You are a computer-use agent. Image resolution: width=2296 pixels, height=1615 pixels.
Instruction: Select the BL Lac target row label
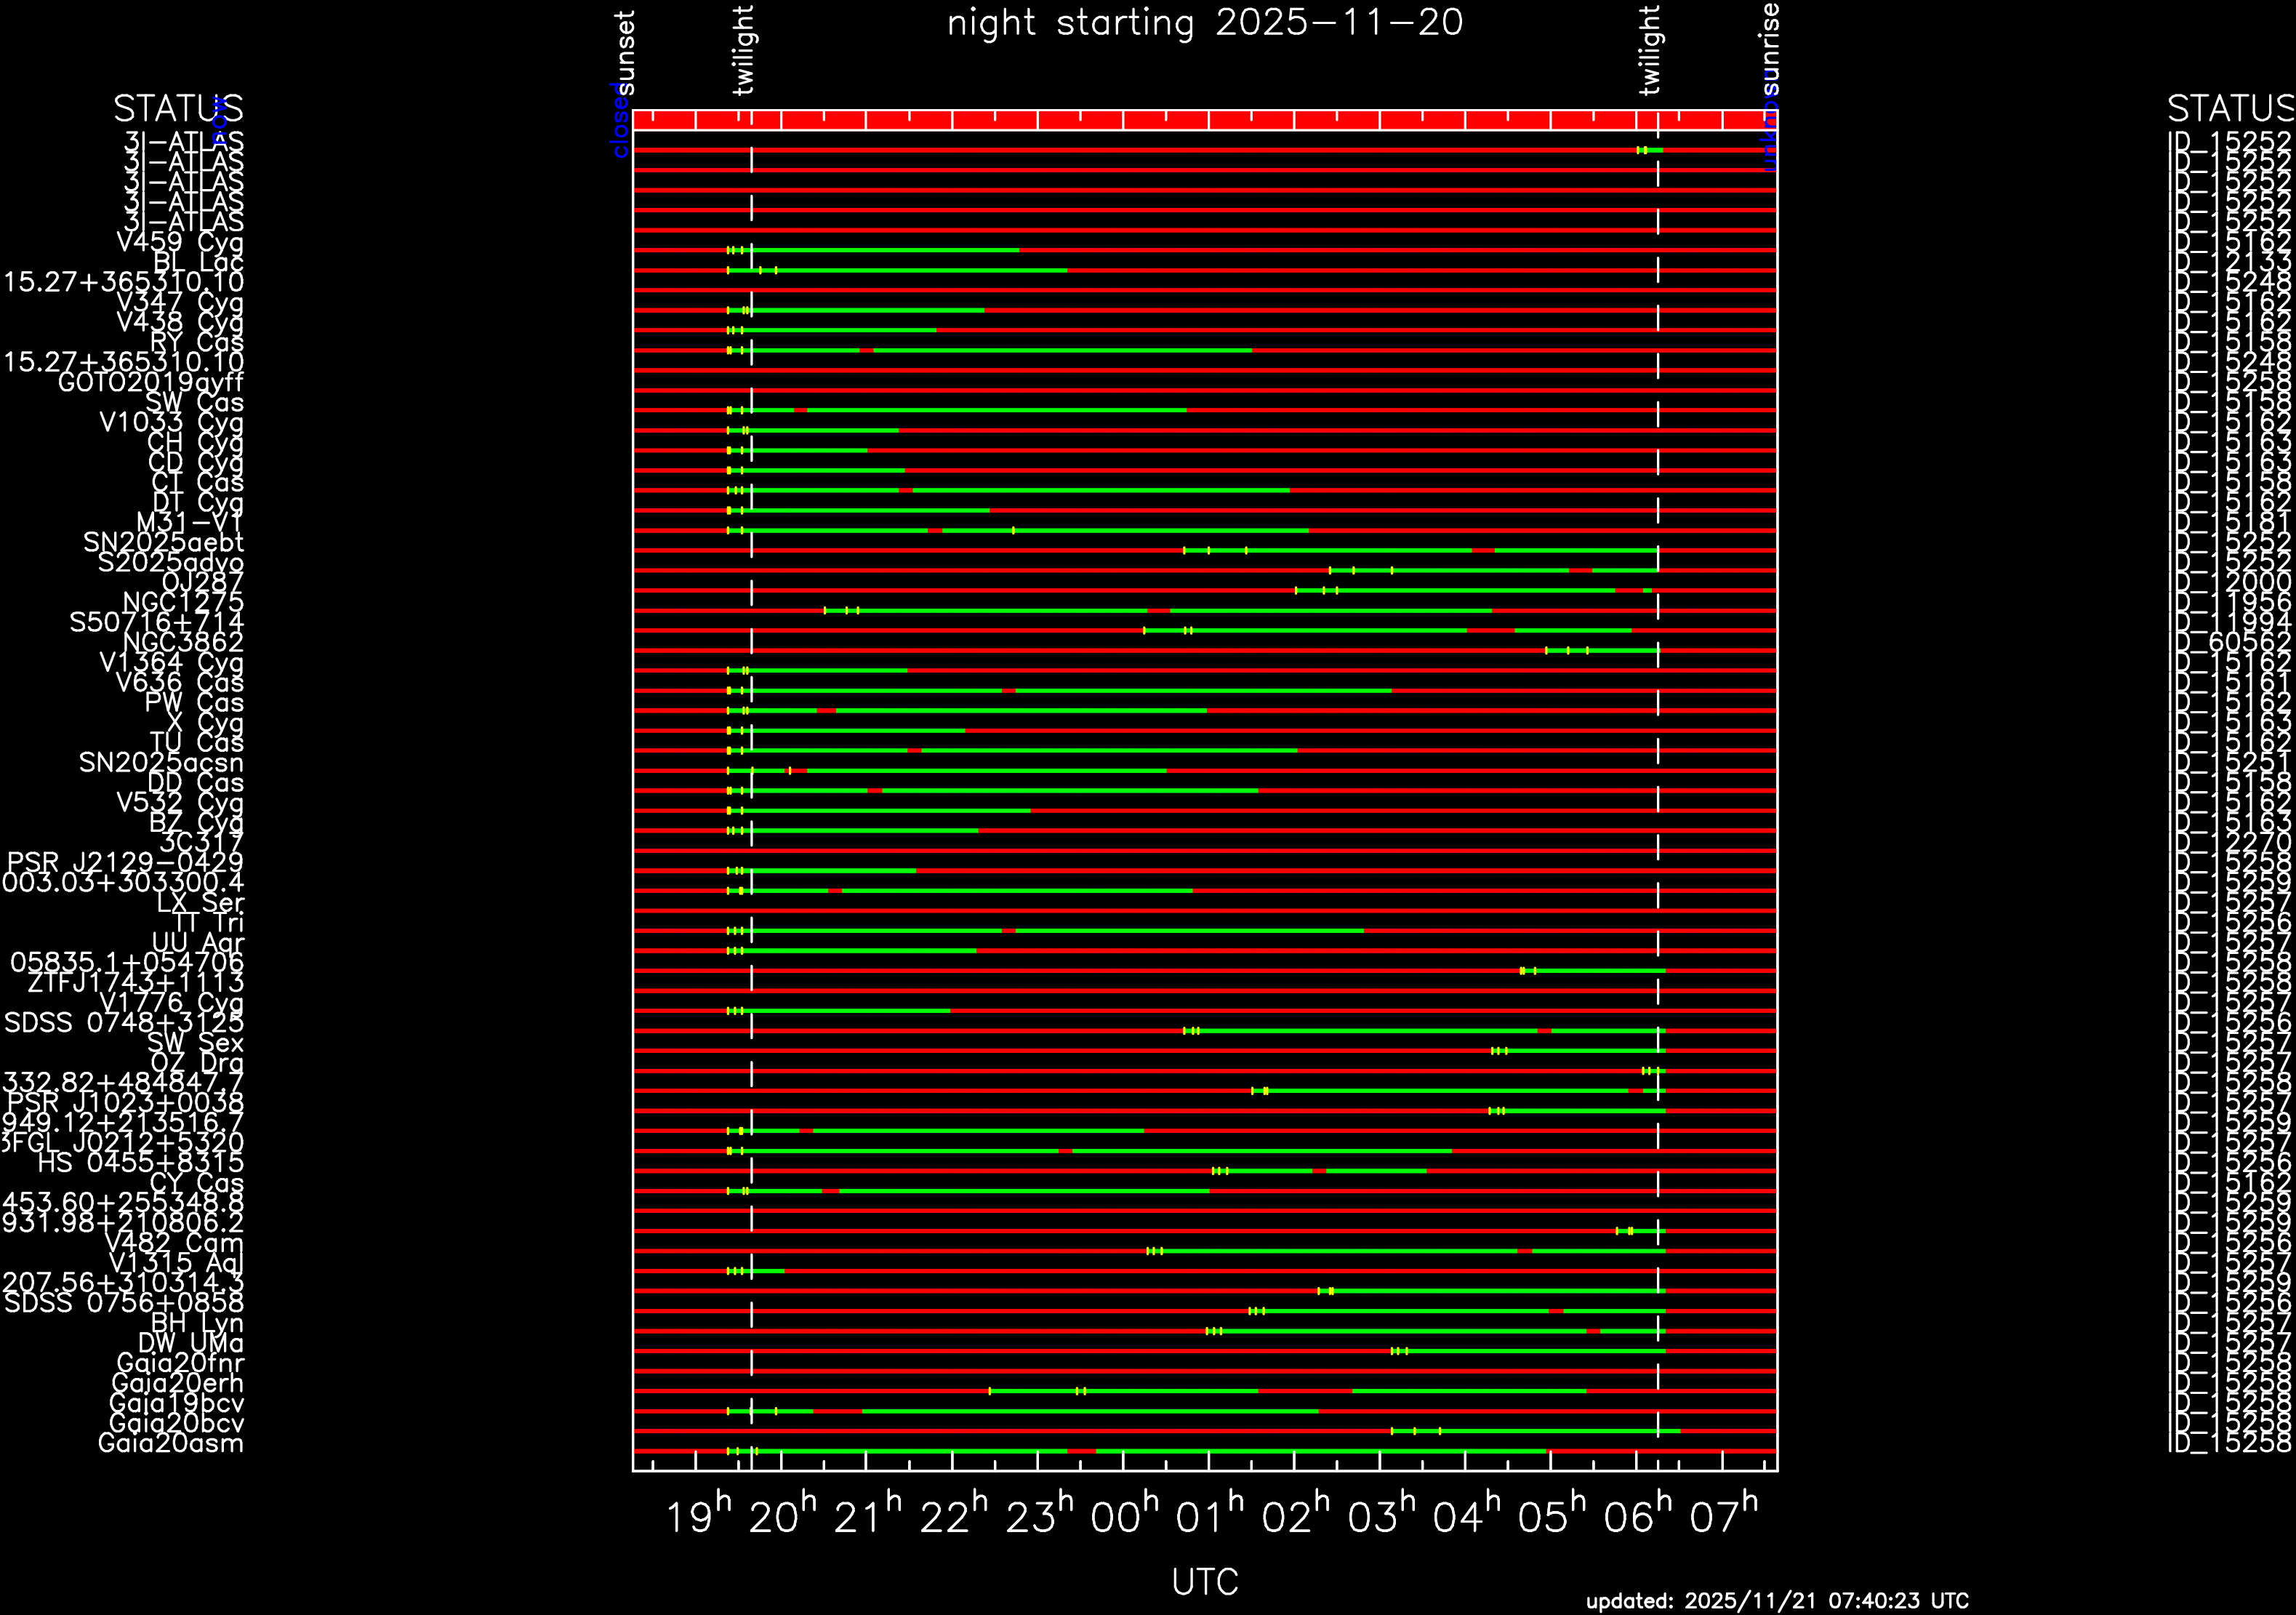(198, 262)
